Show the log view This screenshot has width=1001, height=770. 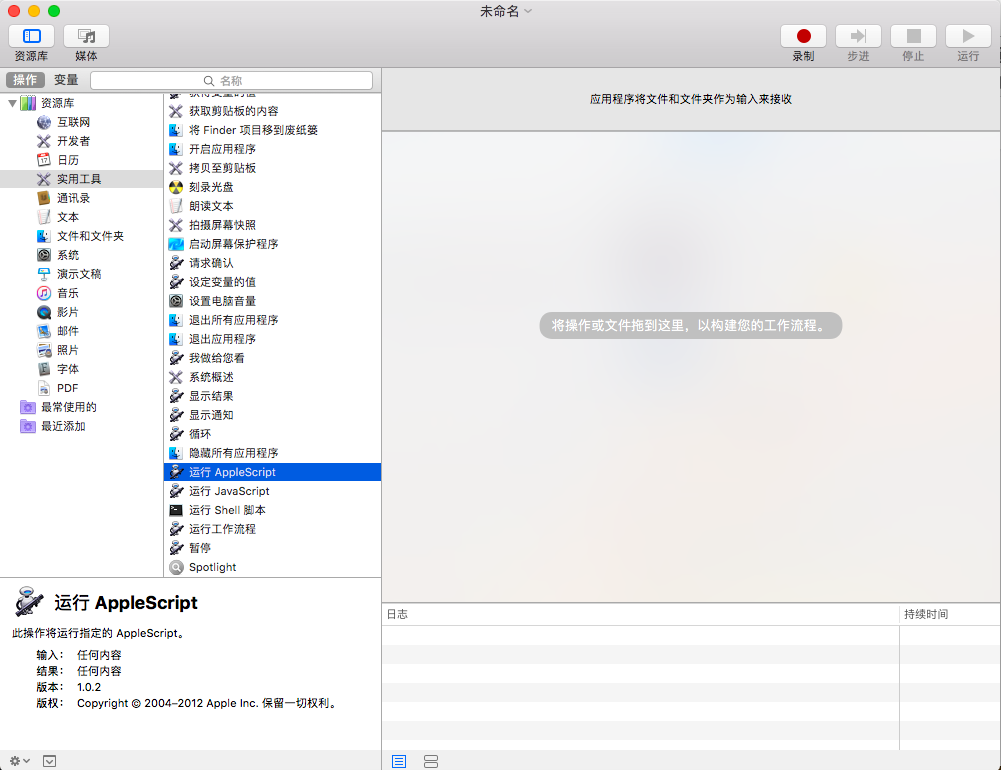[x=399, y=761]
